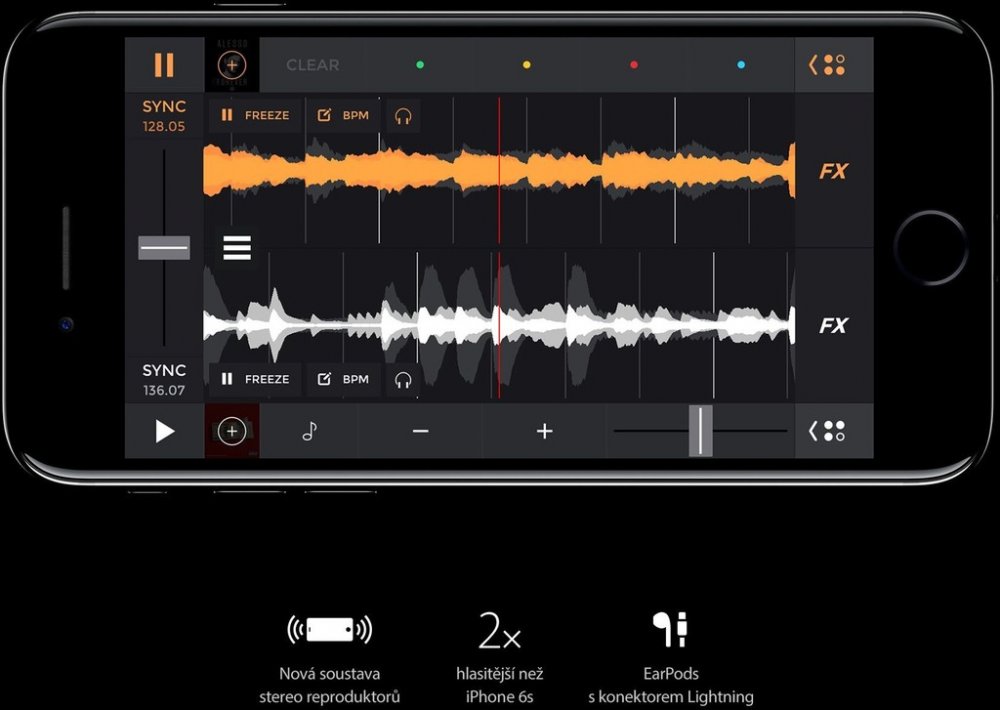Click the bottom deck headphones cue icon
Image resolution: width=1000 pixels, height=710 pixels.
pos(403,379)
